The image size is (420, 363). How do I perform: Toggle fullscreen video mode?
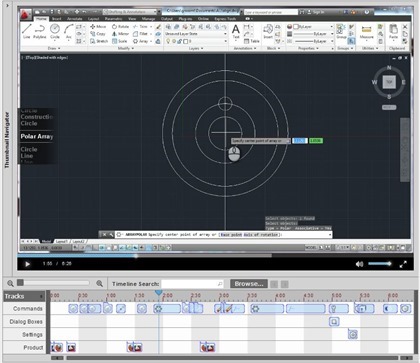[403, 264]
